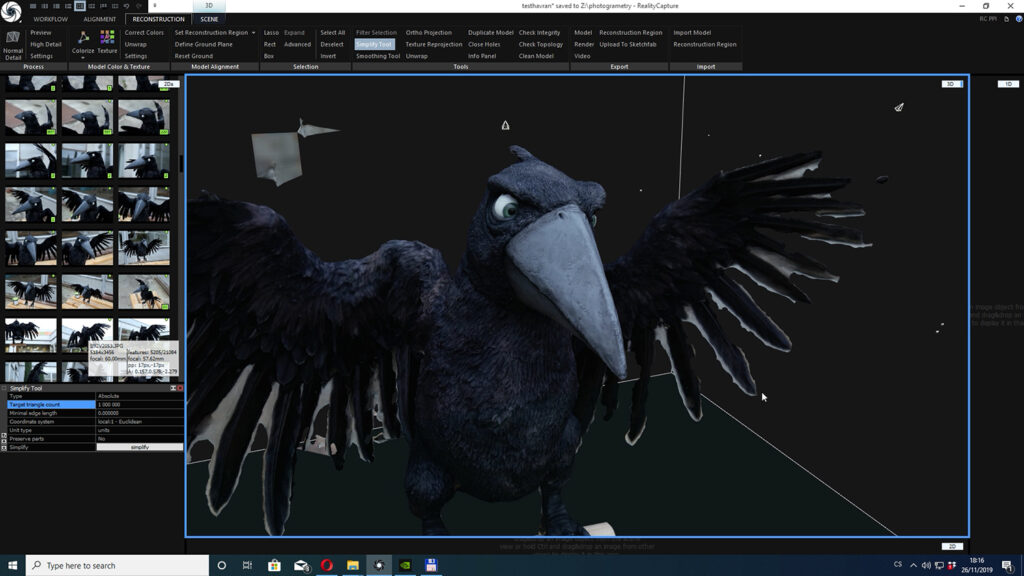Click the RealityCapture application logo icon
Viewport: 1024px width, 576px height.
[x=11, y=11]
